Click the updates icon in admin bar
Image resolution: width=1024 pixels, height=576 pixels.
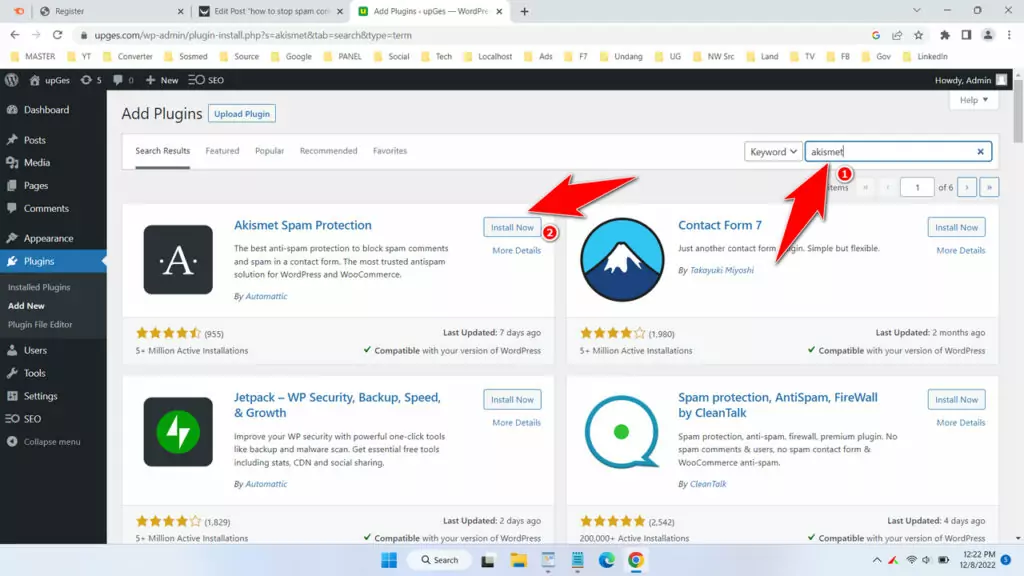point(91,80)
